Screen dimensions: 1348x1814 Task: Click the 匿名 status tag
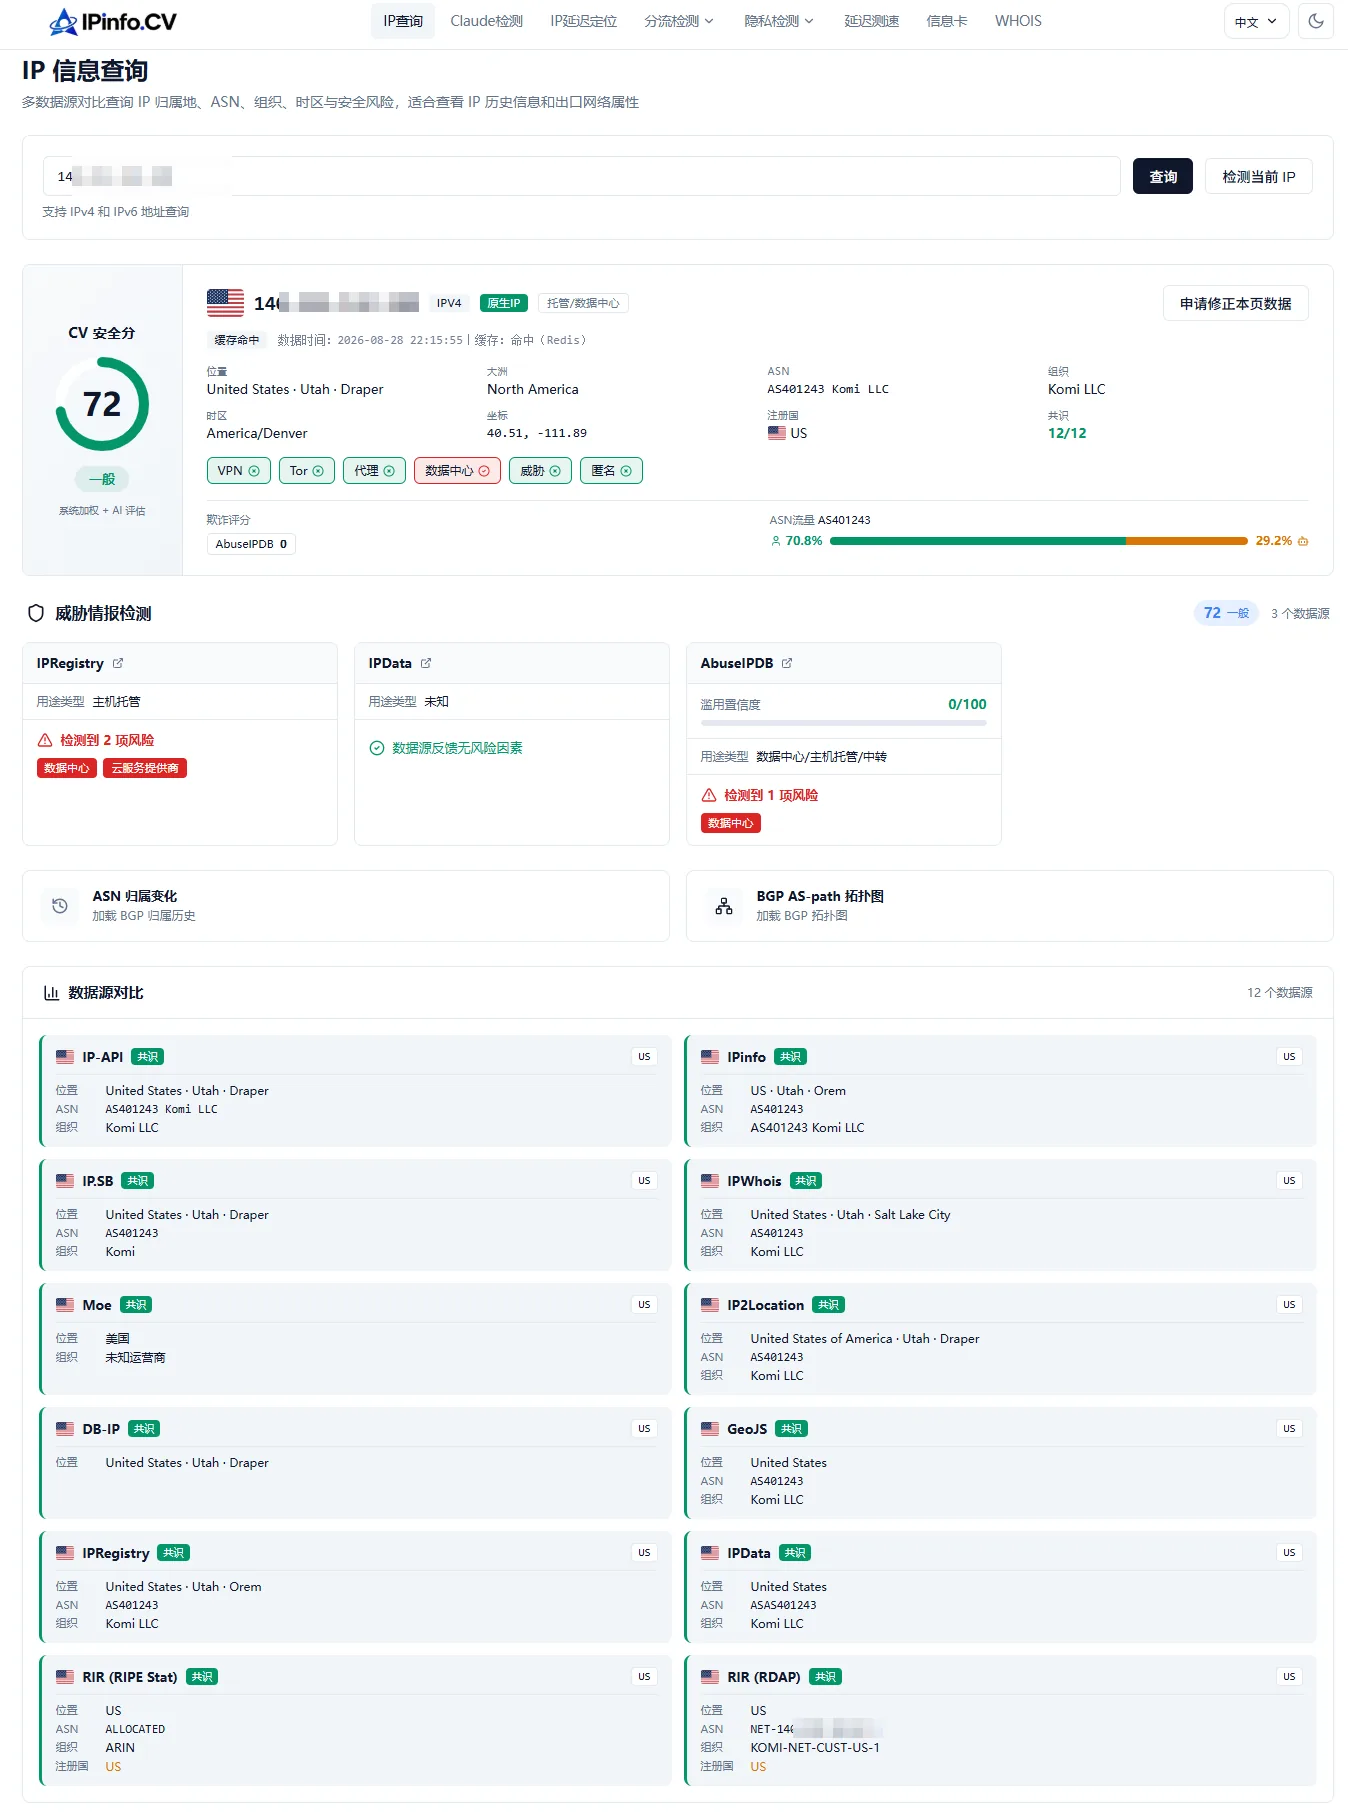point(611,471)
